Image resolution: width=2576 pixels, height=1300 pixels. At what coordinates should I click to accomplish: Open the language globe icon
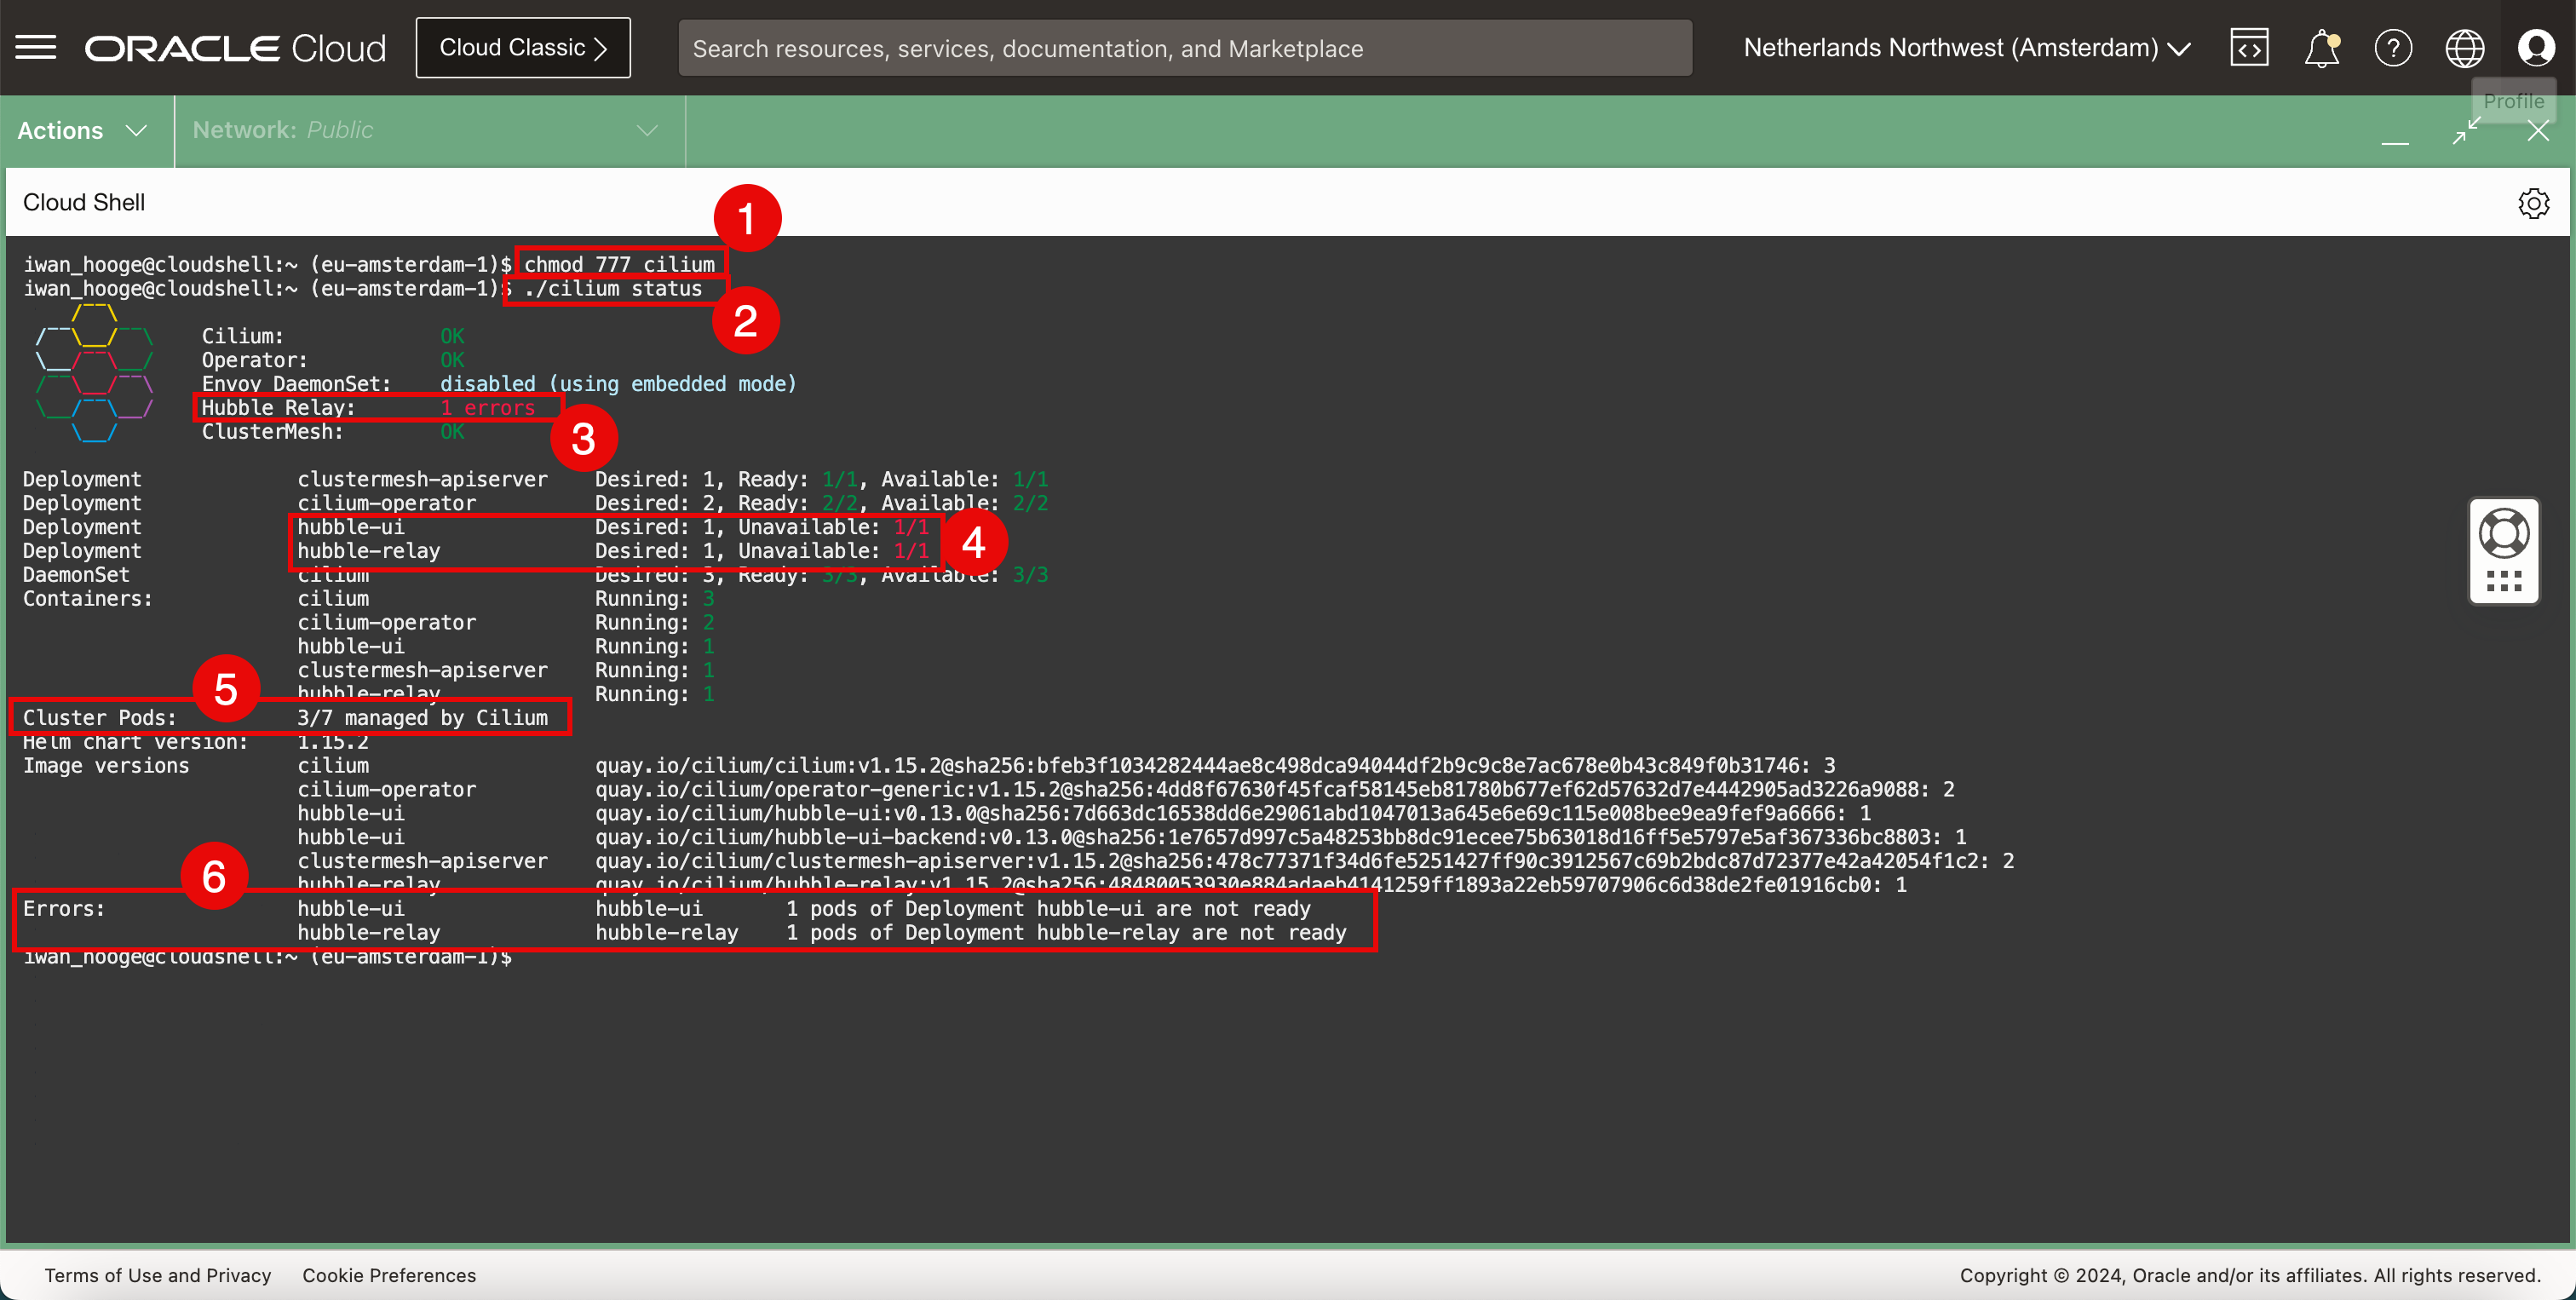tap(2464, 47)
